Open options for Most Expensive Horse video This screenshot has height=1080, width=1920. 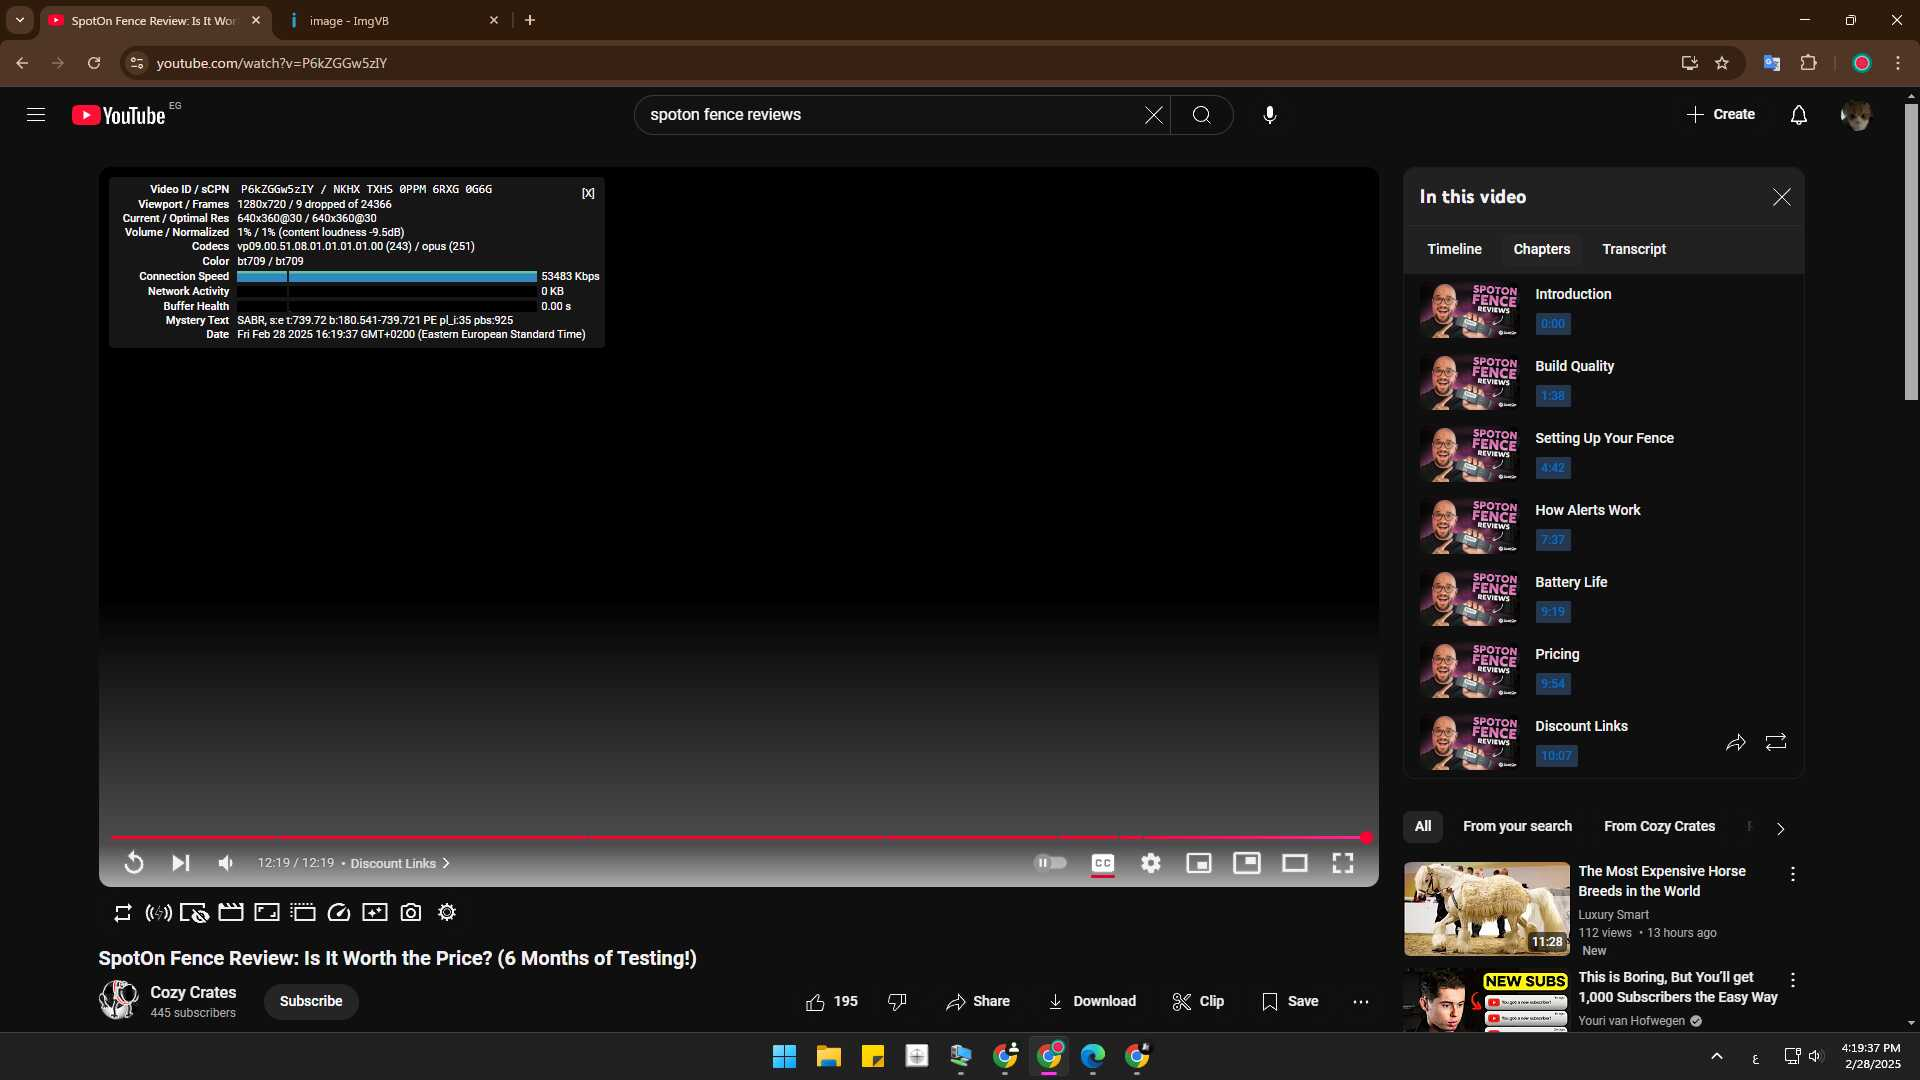[x=1793, y=875]
